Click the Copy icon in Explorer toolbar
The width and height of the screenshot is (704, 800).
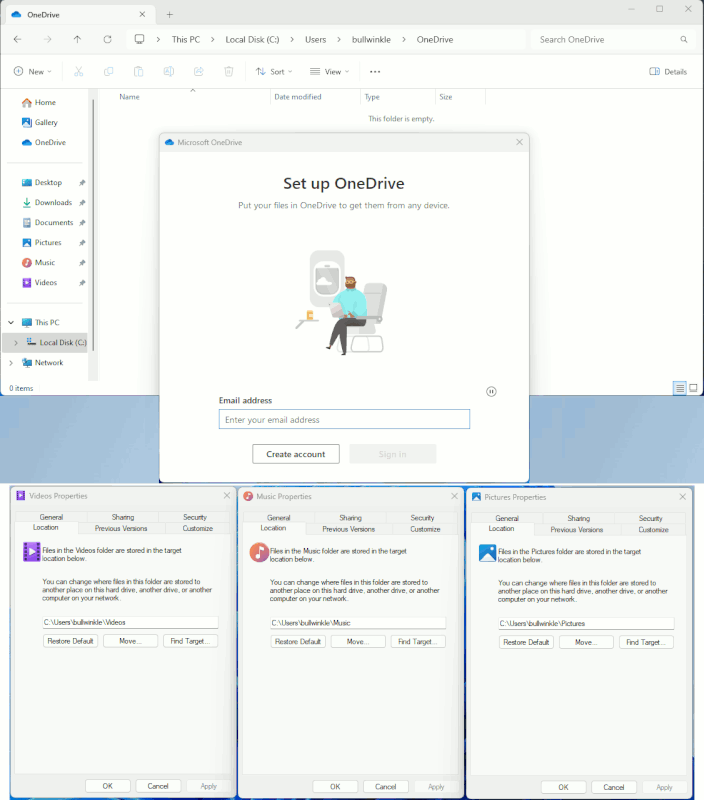pos(108,71)
